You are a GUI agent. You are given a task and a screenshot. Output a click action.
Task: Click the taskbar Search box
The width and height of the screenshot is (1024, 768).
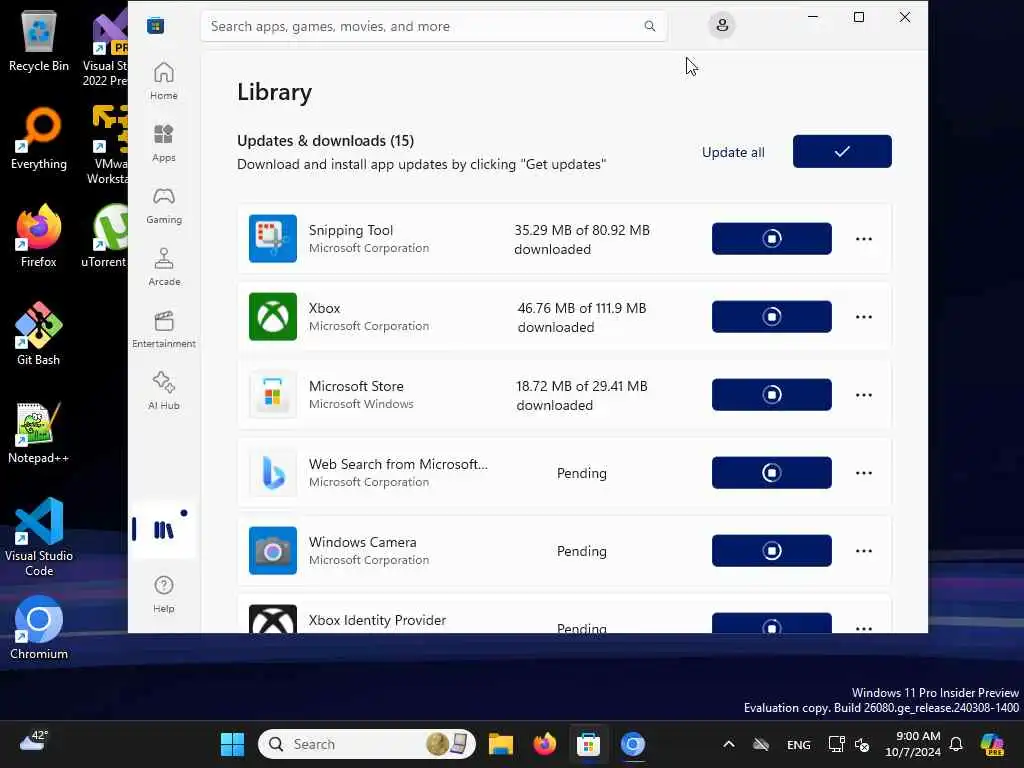click(367, 744)
